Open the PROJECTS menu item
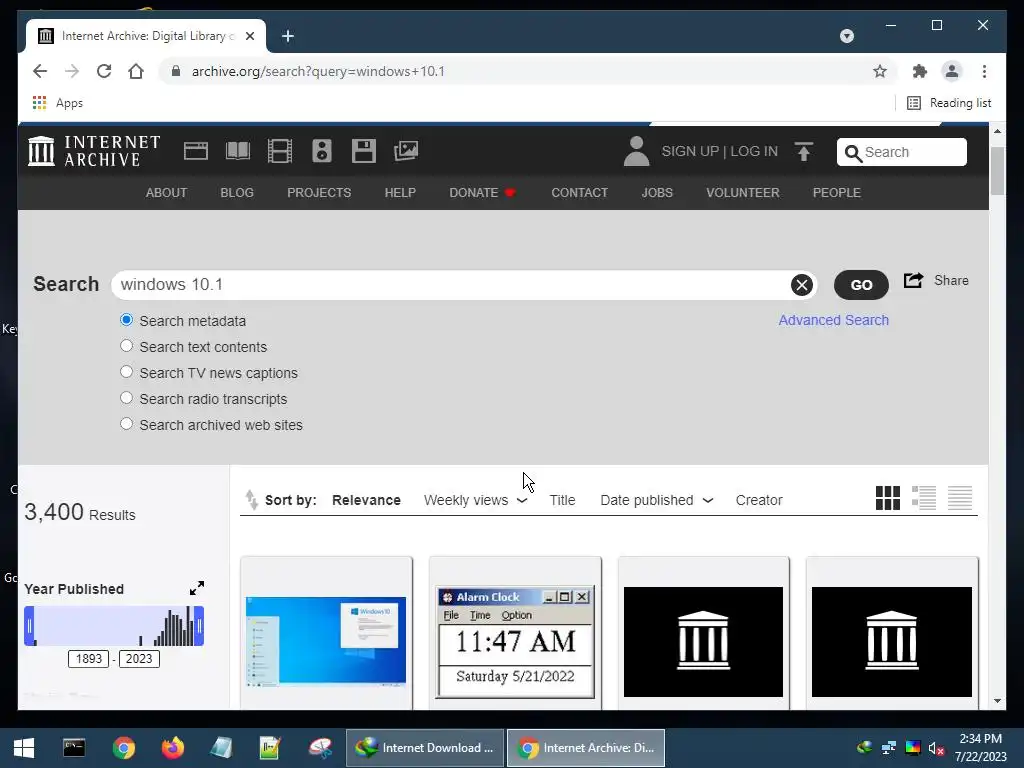 point(319,193)
